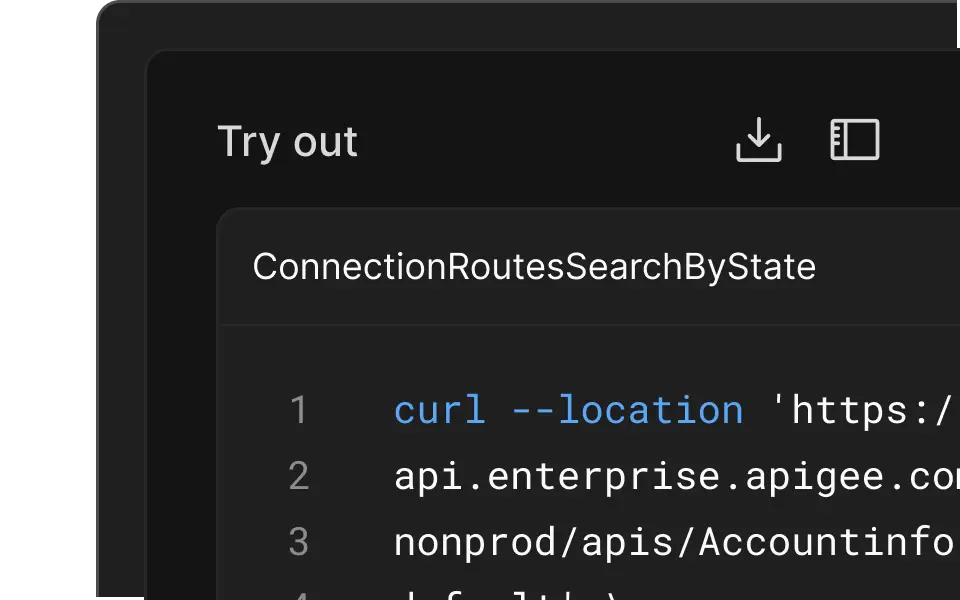
Task: Select the 'Try out' heading text
Action: [287, 142]
